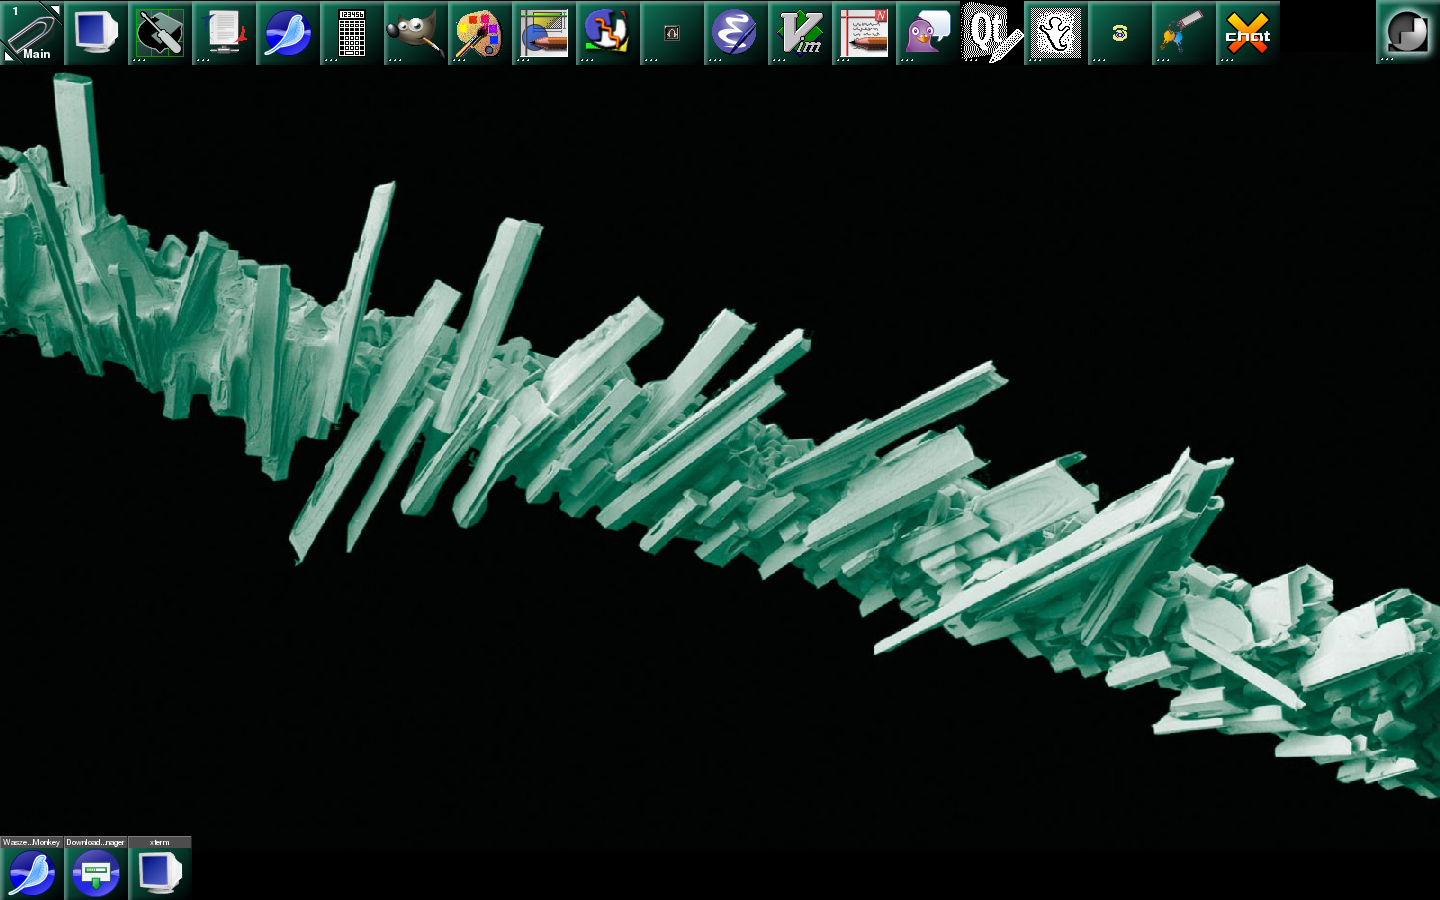Click the GNUstep logo icon at top right
Viewport: 1440px width, 900px height.
[1407, 33]
